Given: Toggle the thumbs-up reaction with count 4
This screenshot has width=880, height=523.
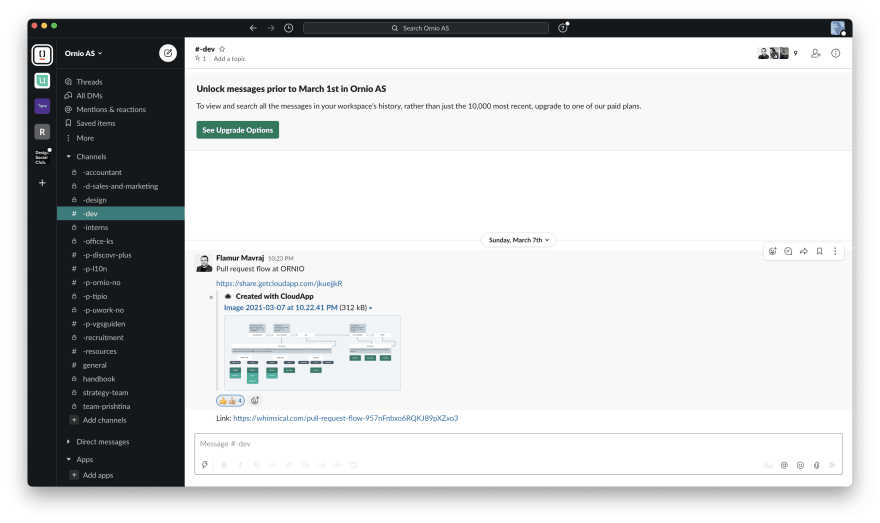Looking at the screenshot, I should pyautogui.click(x=231, y=401).
